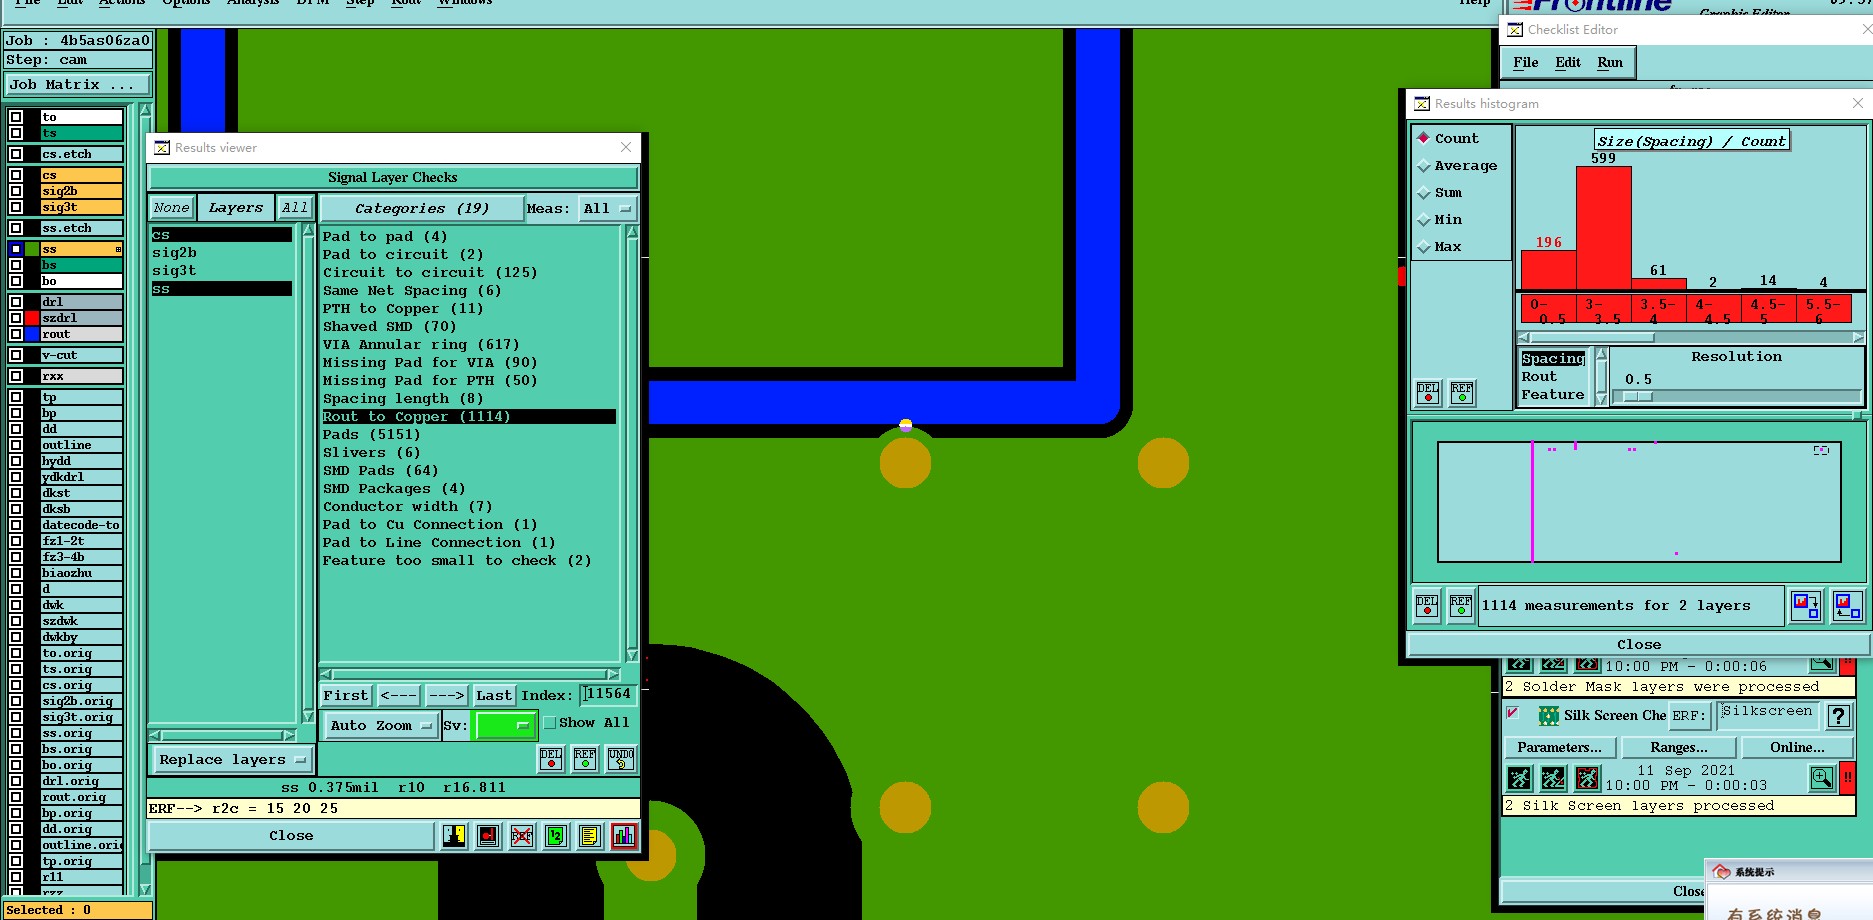Open the Run menu in Checklist Editor
This screenshot has width=1873, height=920.
1609,62
